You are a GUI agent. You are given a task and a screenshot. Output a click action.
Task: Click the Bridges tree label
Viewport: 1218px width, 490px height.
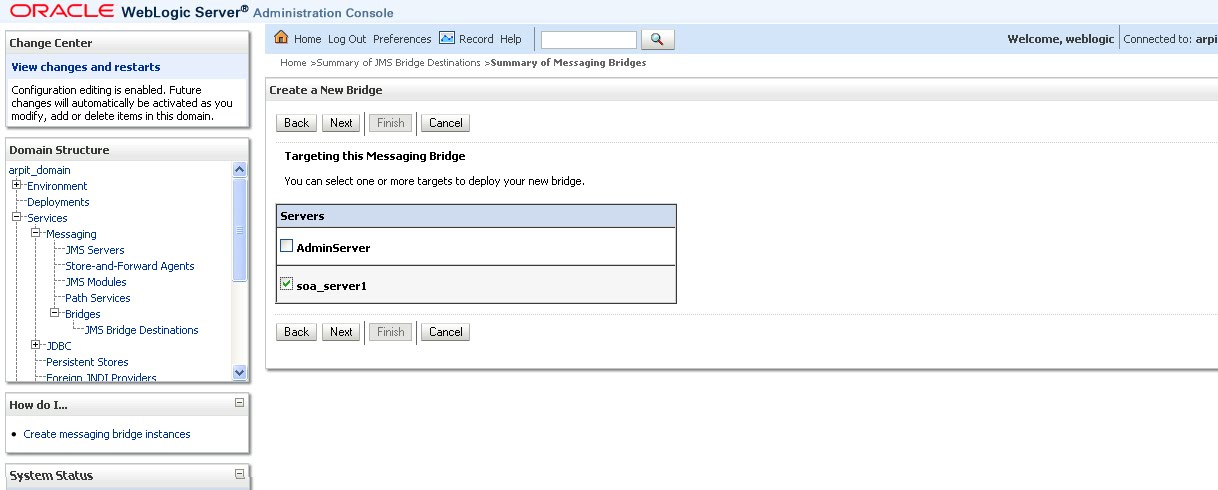(83, 314)
